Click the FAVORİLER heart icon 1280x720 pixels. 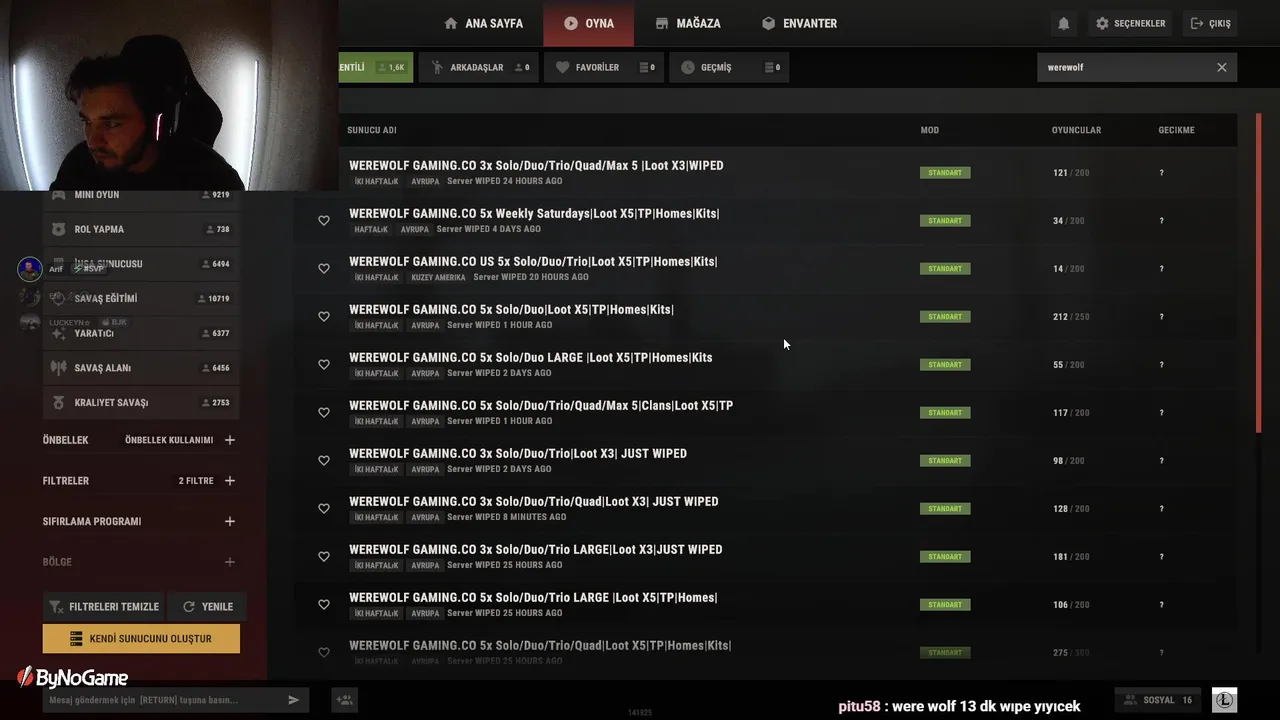pyautogui.click(x=563, y=67)
